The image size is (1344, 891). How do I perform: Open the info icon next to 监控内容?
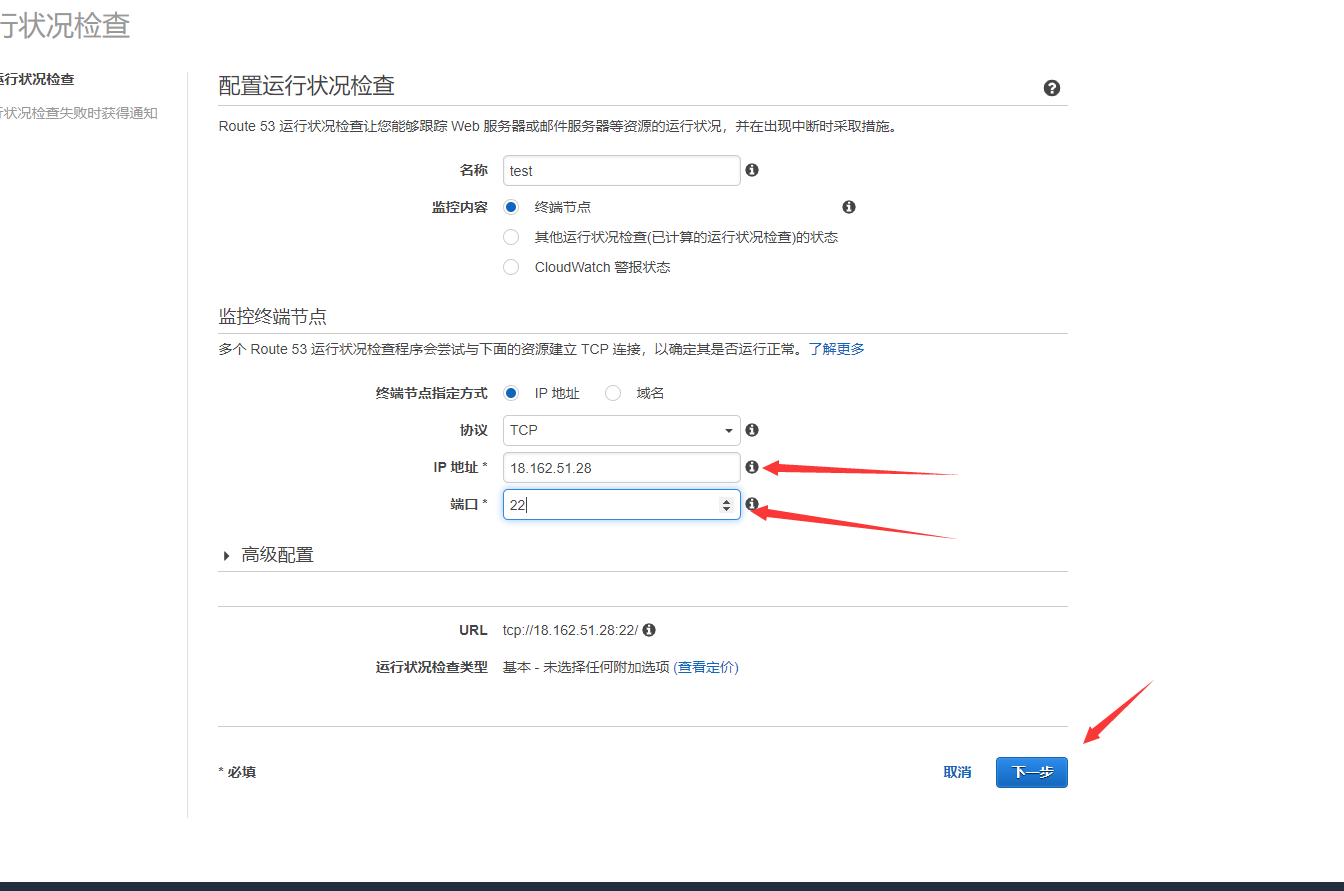848,206
